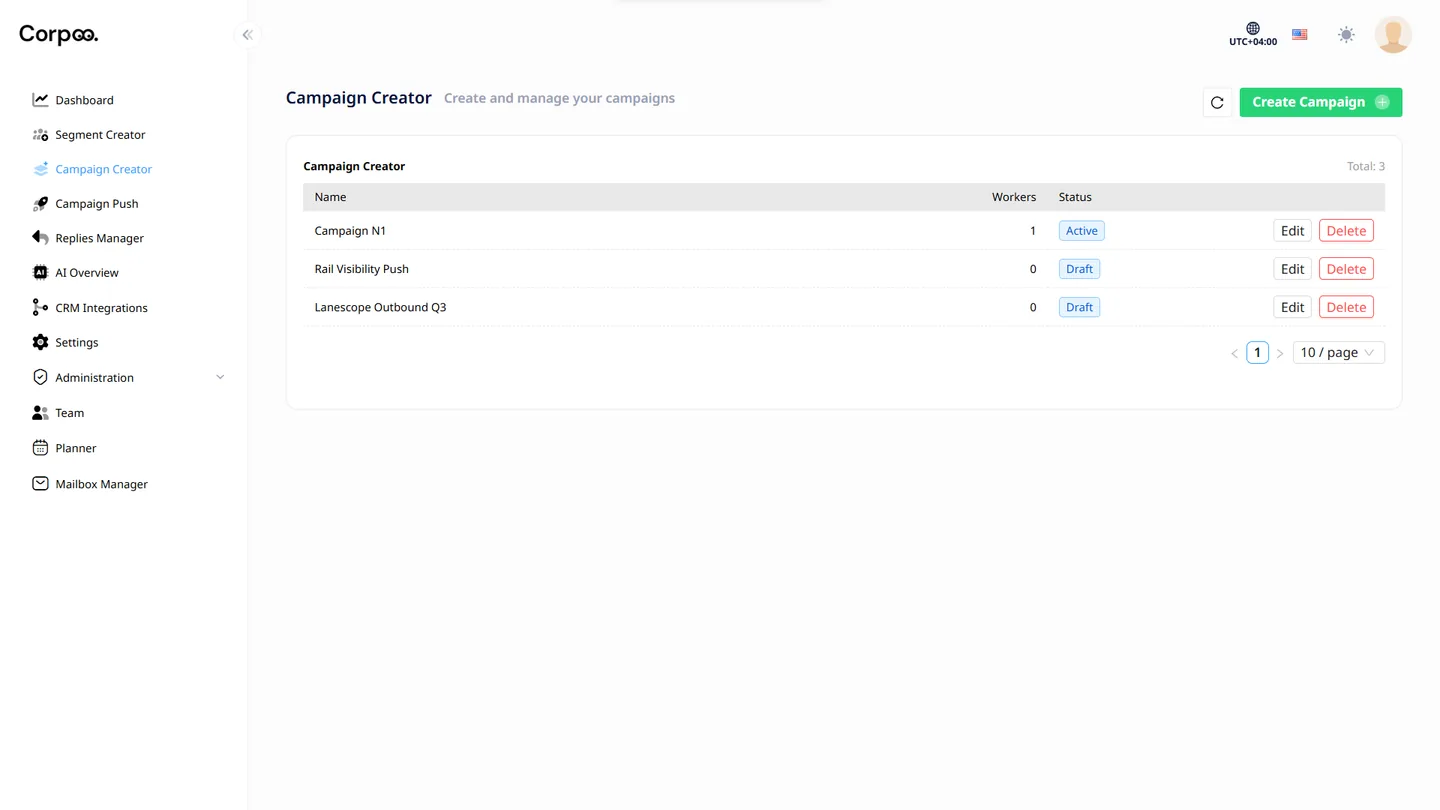Collapse the sidebar with double-chevron icon

247,35
